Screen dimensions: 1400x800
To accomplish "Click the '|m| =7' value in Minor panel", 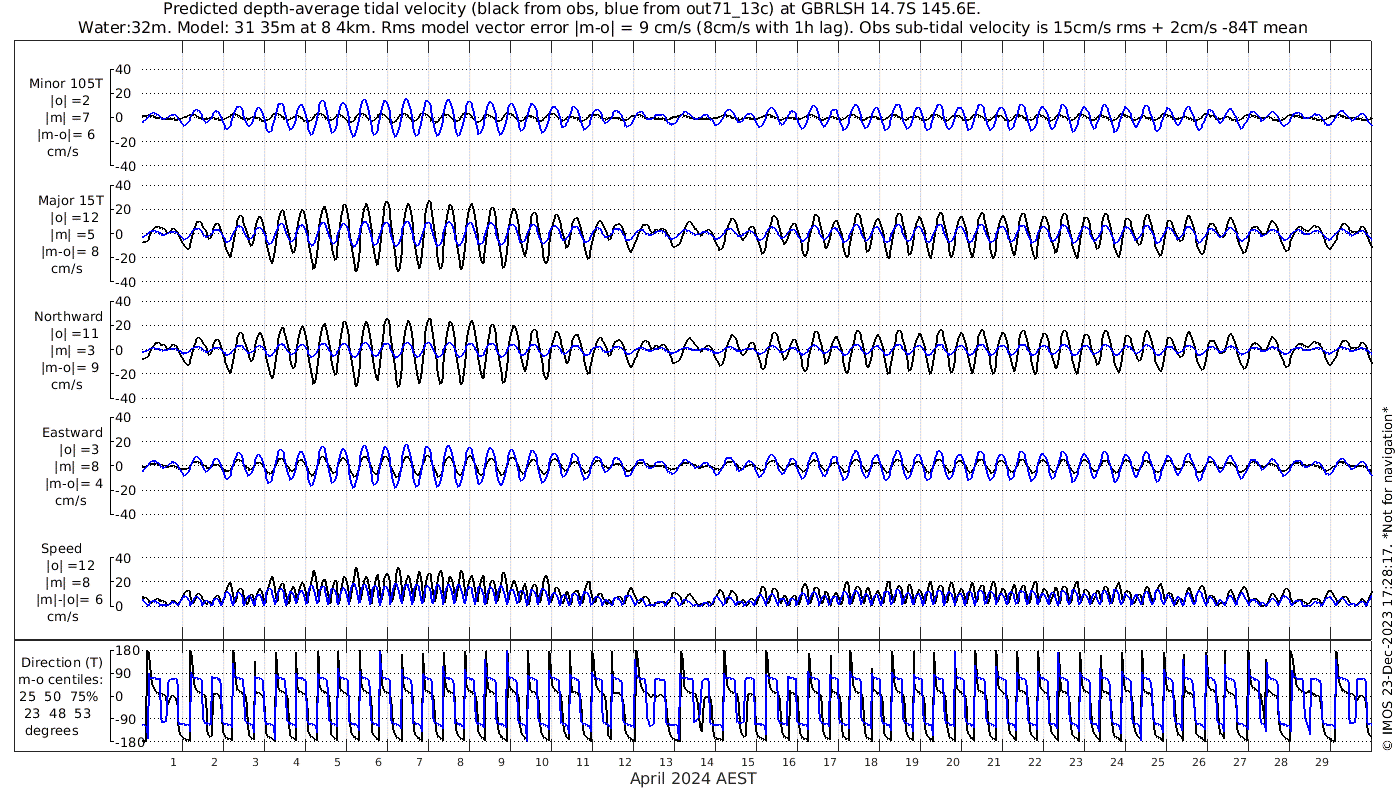I will [75, 118].
